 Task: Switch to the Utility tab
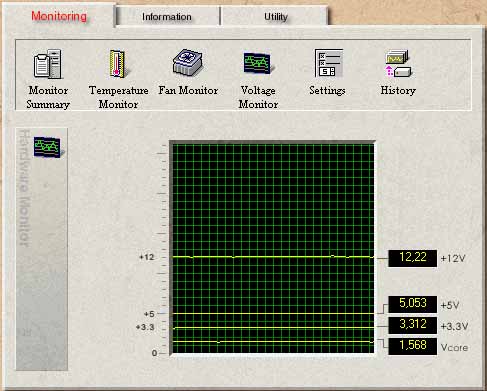(276, 17)
